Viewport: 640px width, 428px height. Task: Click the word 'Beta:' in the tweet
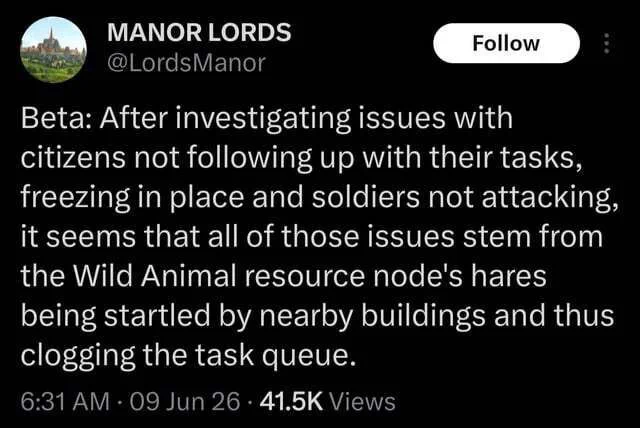pyautogui.click(x=58, y=118)
